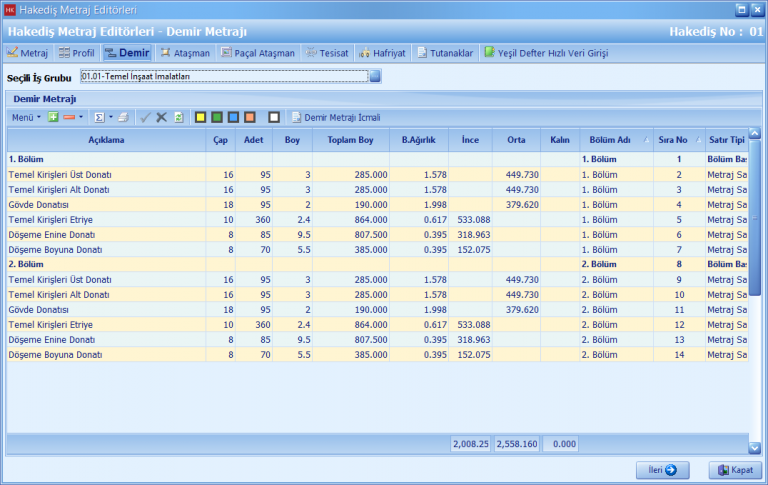Click the X cancel icon in toolbar
This screenshot has height=485, width=768.
[x=162, y=117]
